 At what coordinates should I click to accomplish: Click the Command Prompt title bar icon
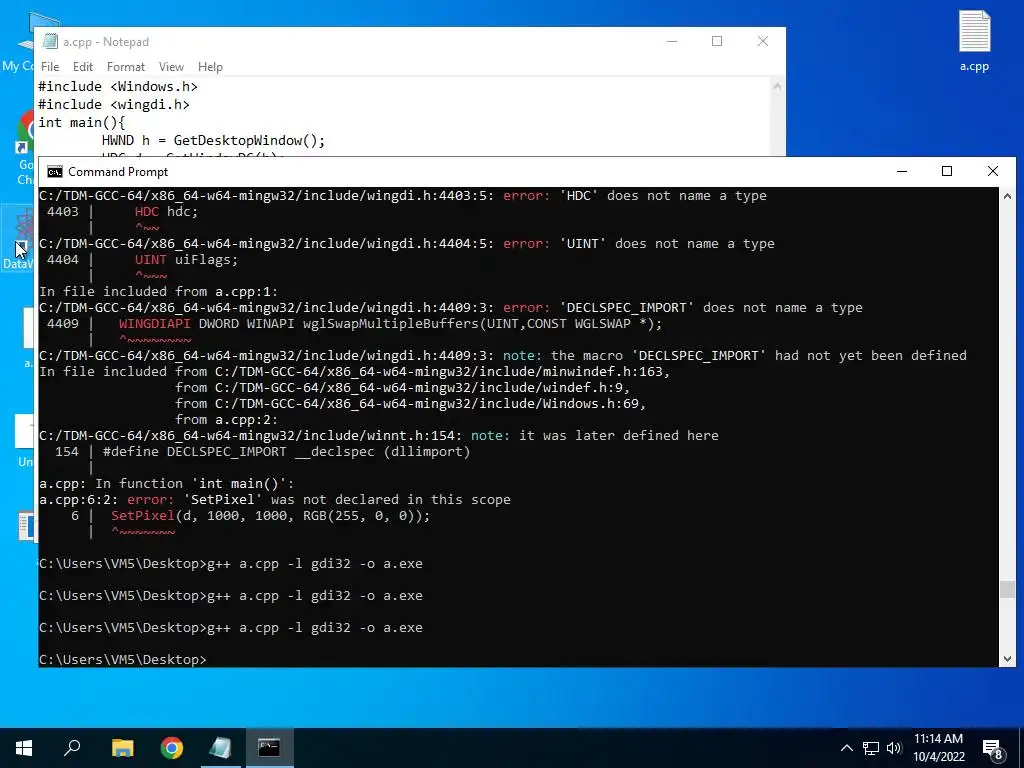55,172
